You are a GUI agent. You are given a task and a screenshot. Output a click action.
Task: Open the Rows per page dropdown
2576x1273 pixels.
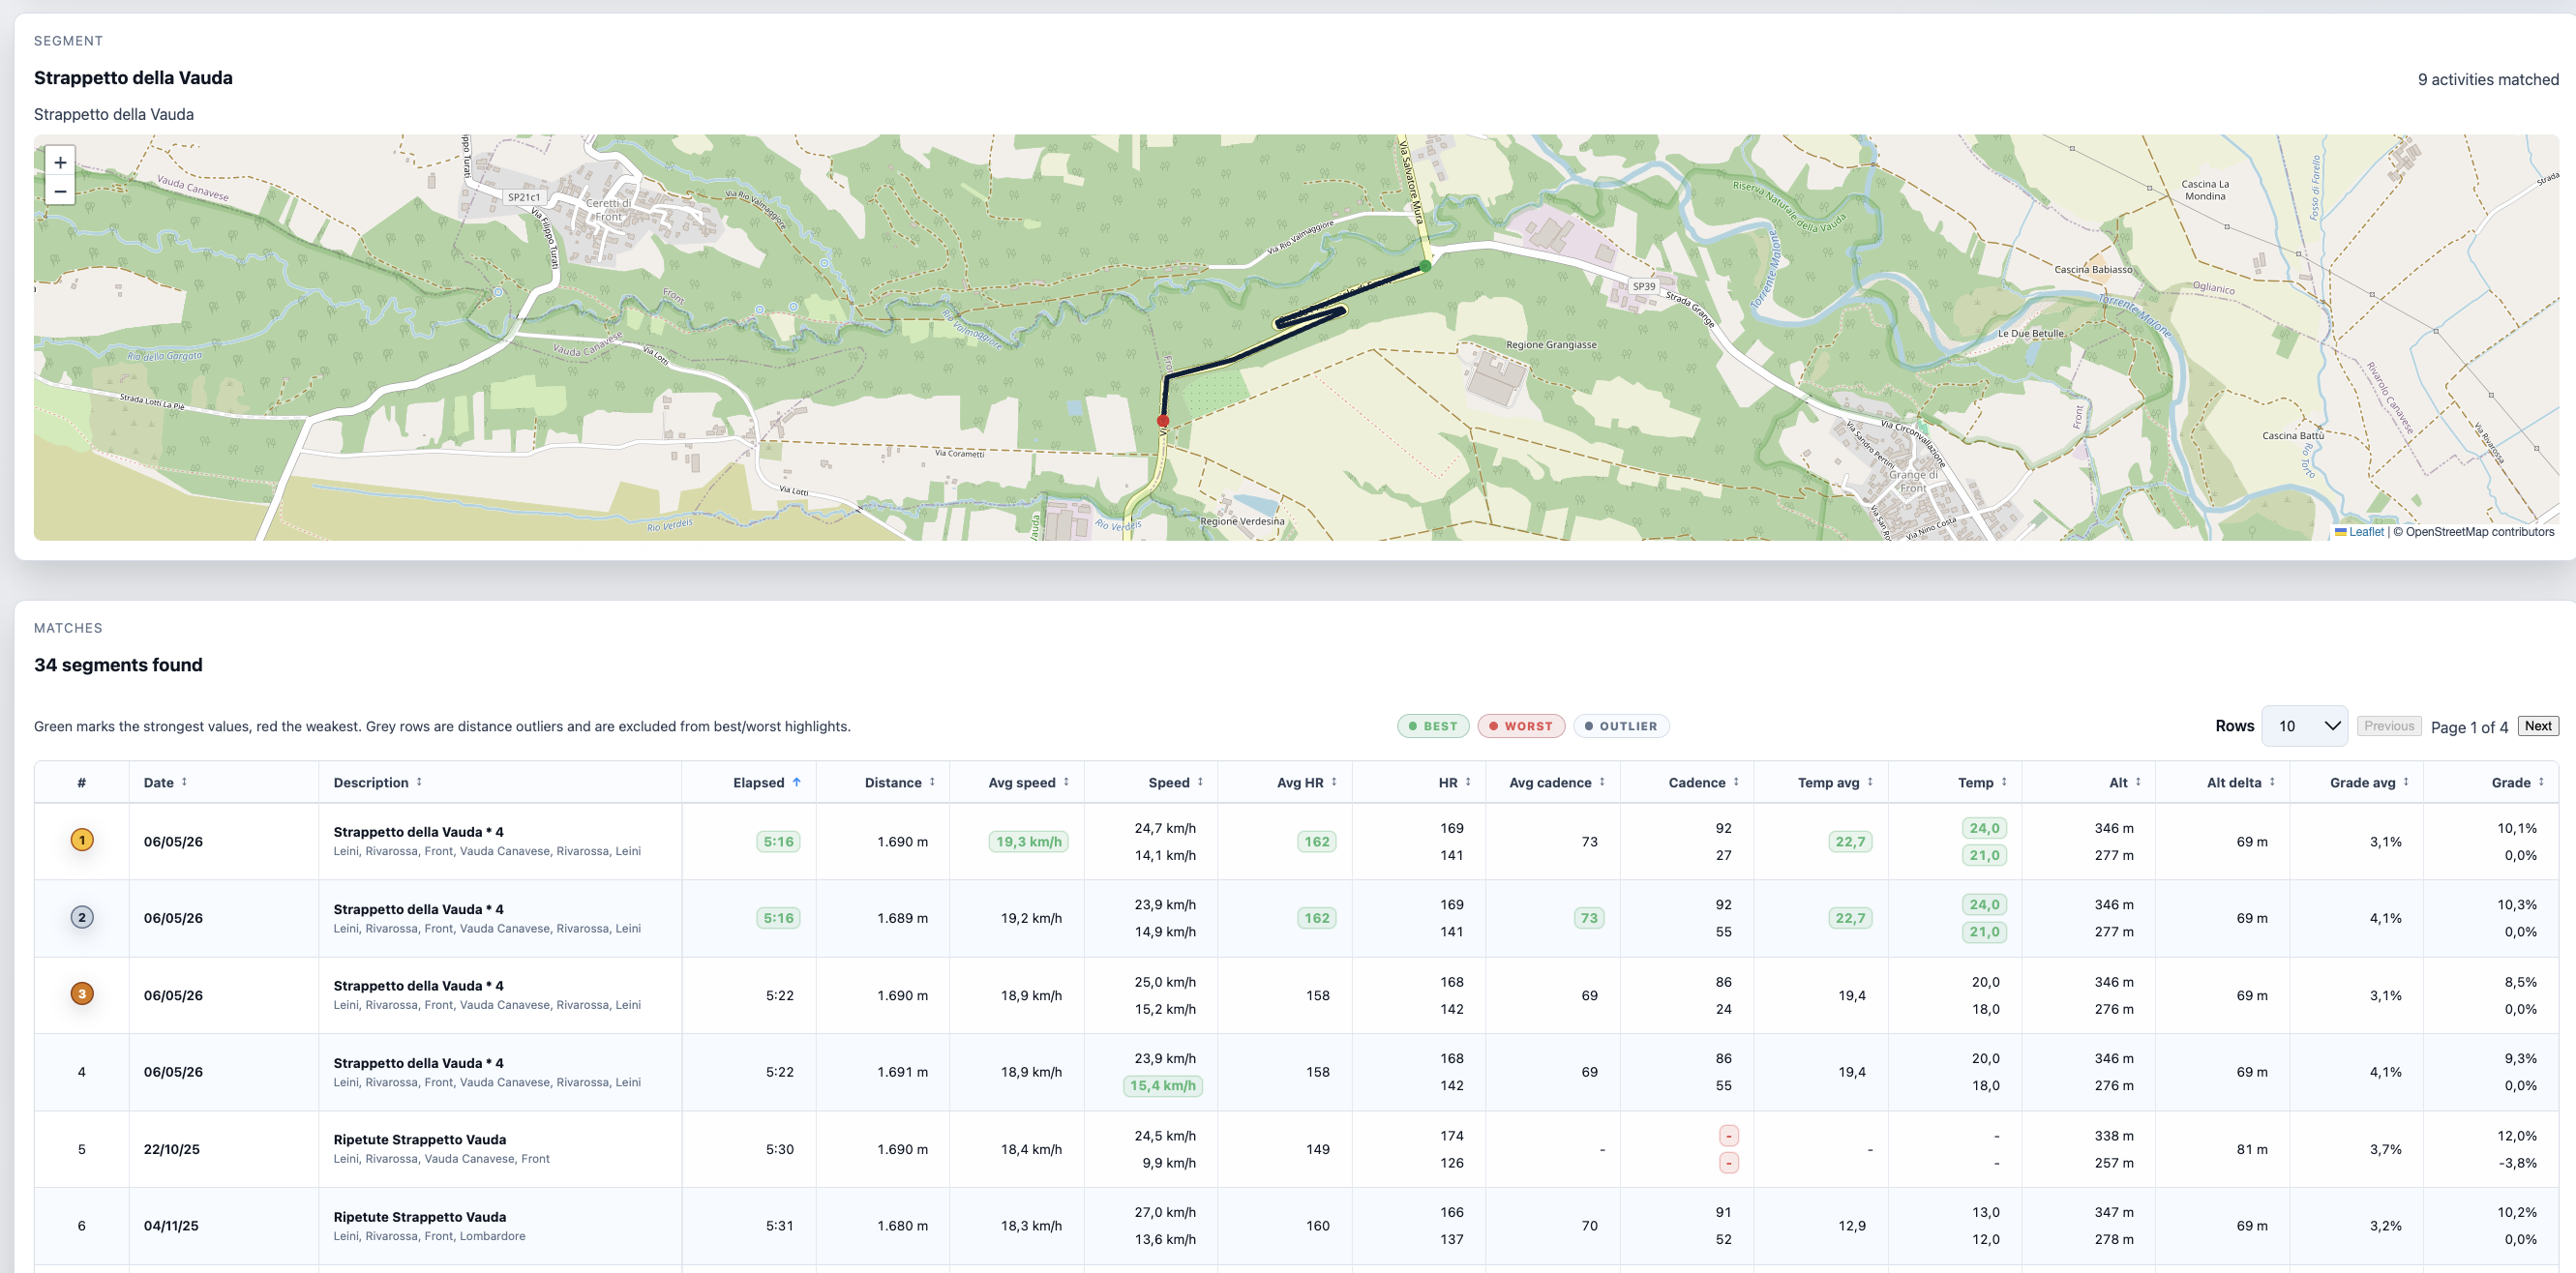pos(2304,726)
